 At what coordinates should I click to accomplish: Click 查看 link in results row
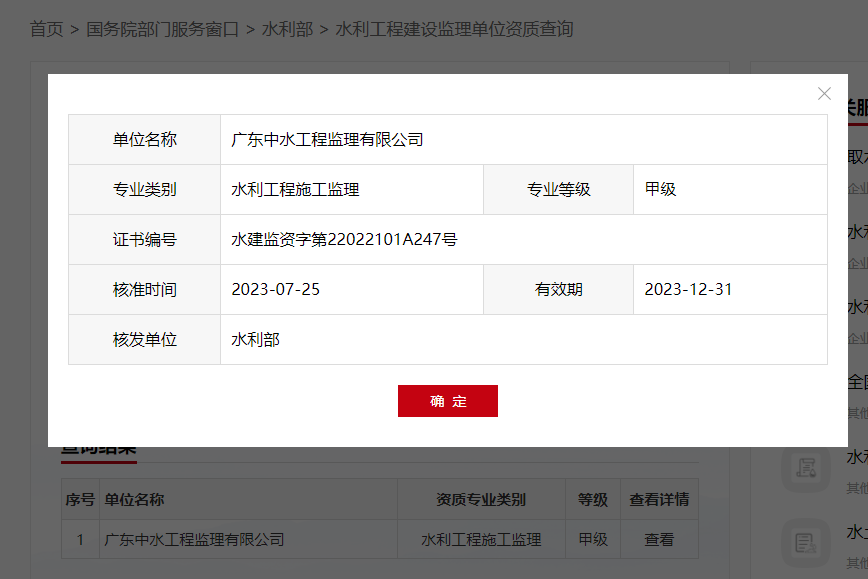pos(659,539)
